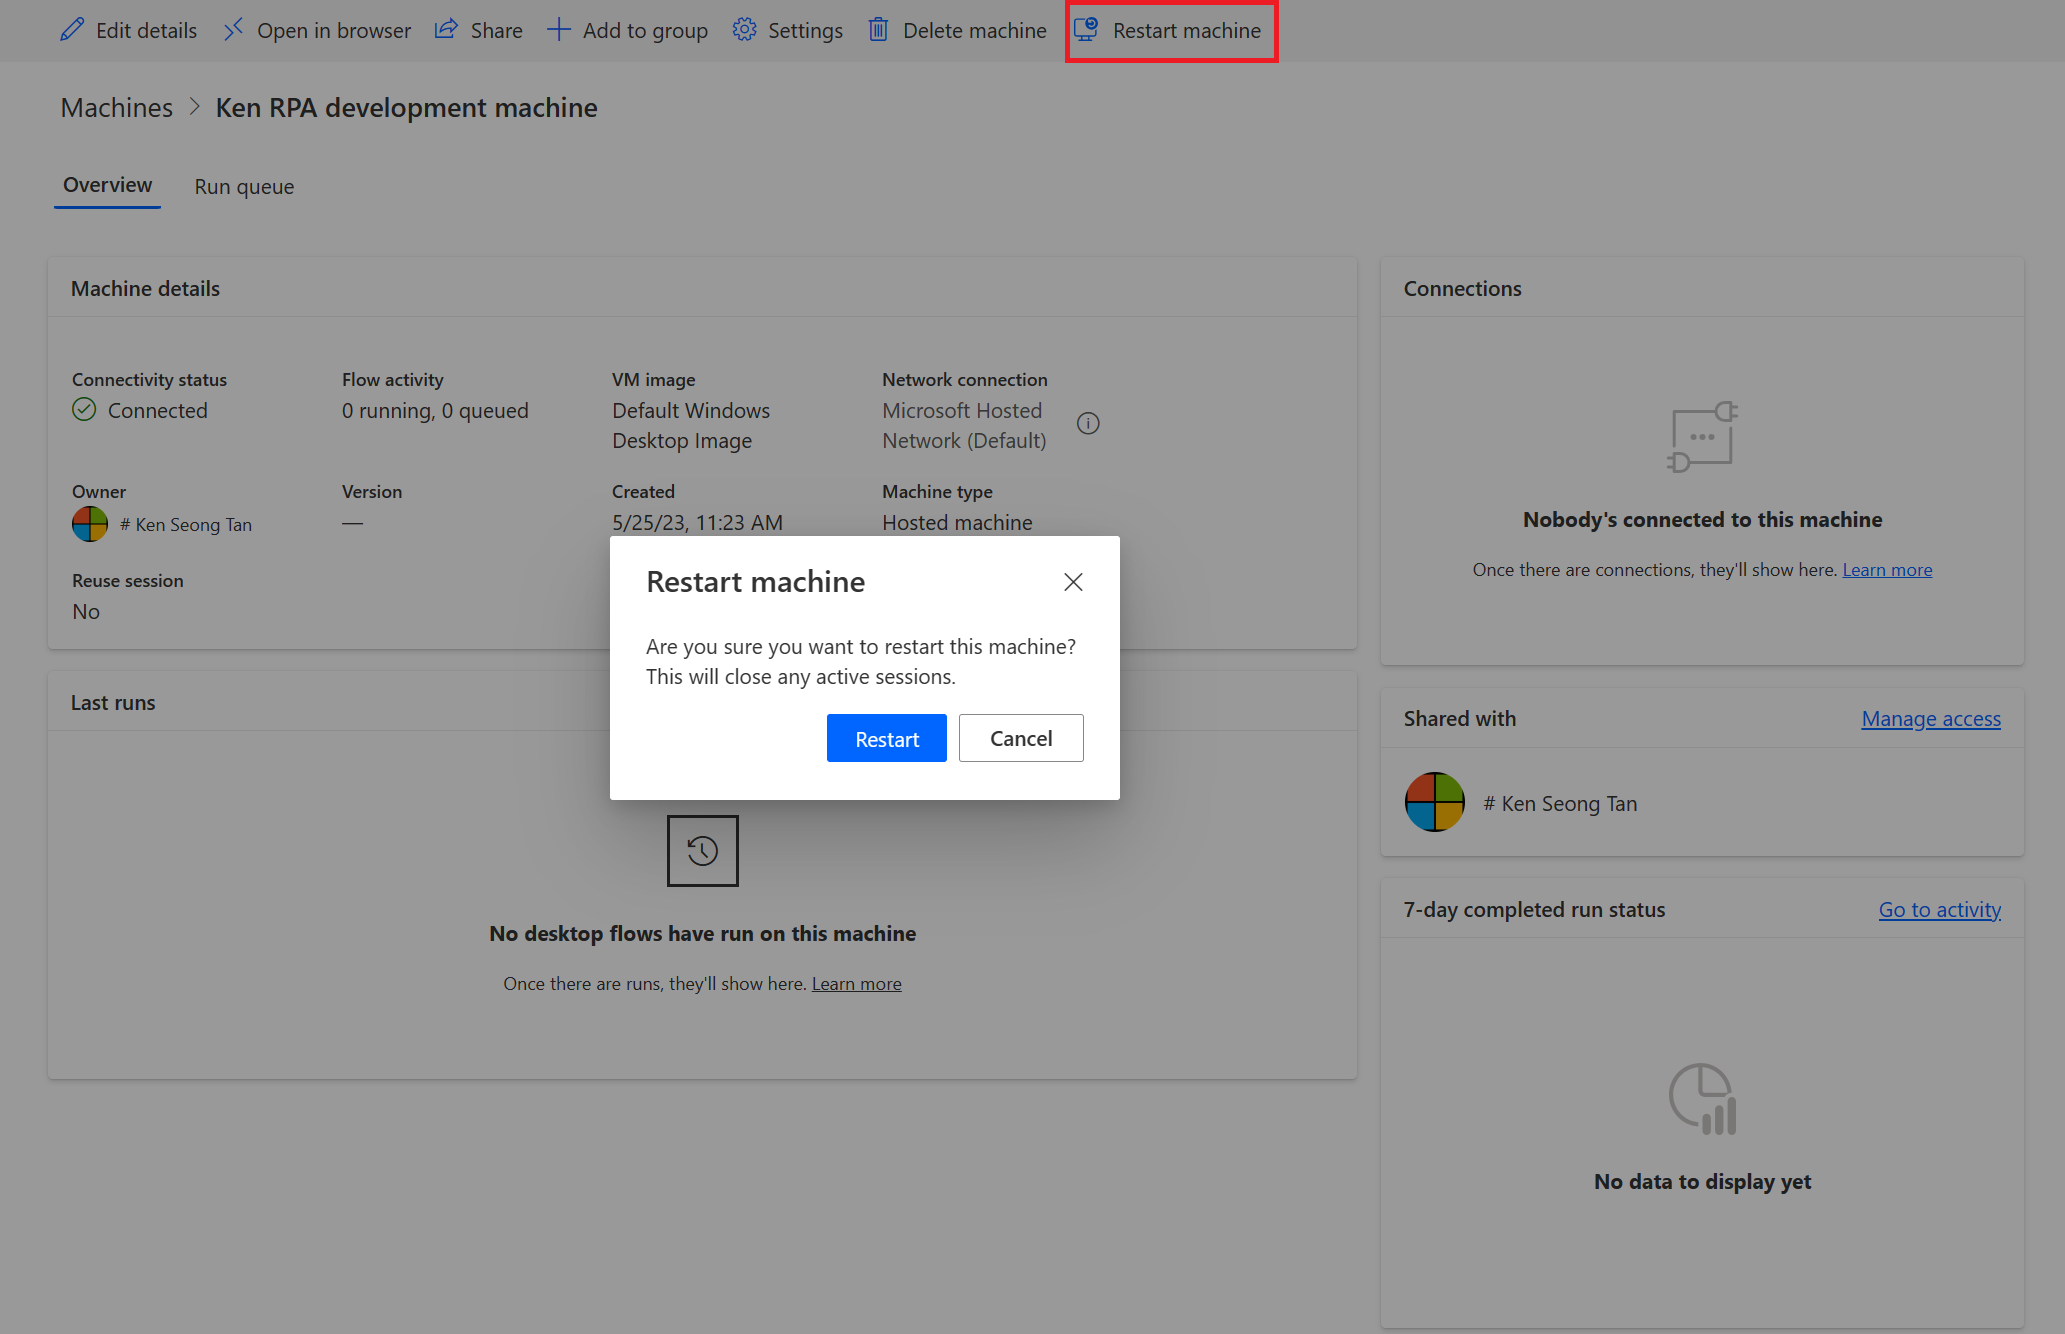Click the Delete machine trash icon
Image resolution: width=2065 pixels, height=1334 pixels.
[x=879, y=30]
